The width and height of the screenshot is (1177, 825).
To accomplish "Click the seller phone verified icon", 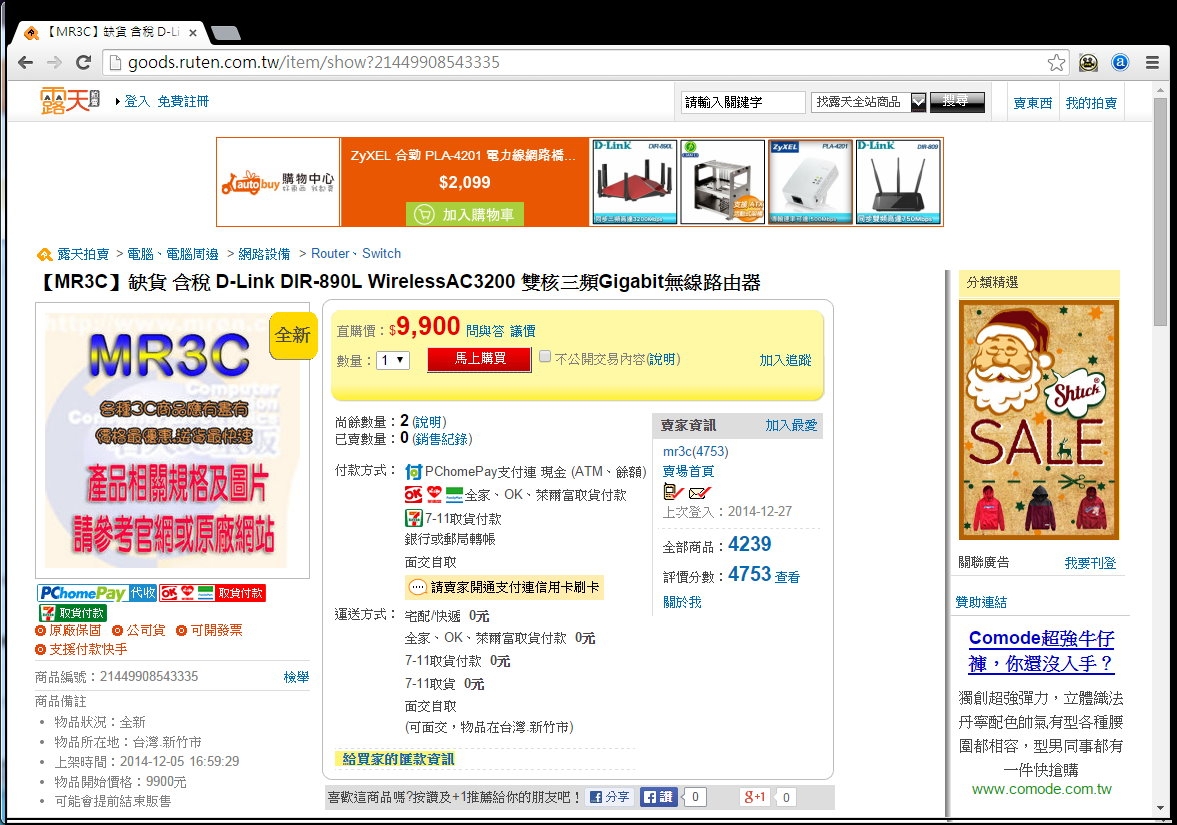I will point(673,492).
